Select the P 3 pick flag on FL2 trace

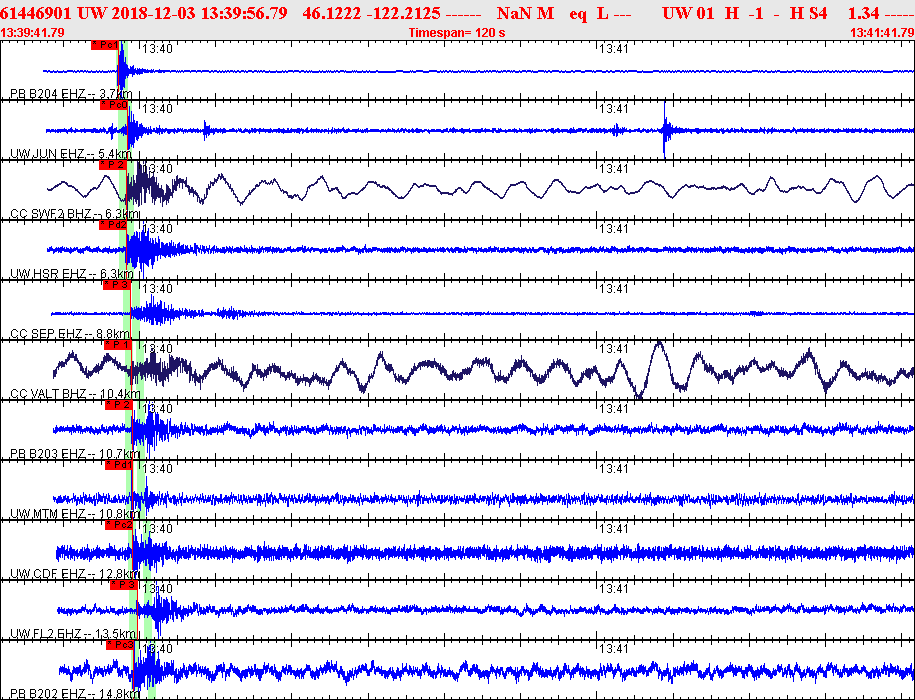pos(123,584)
